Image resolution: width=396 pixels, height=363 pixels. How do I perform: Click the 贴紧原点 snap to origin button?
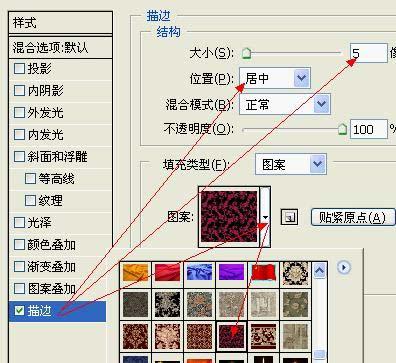[x=353, y=217]
